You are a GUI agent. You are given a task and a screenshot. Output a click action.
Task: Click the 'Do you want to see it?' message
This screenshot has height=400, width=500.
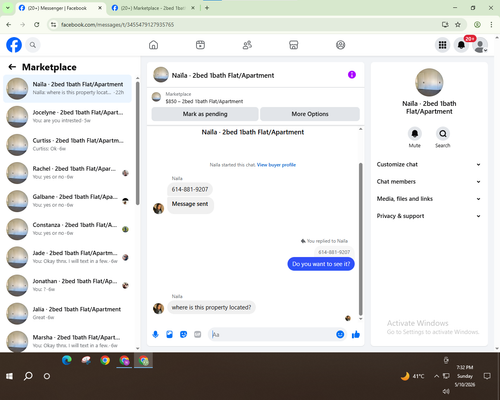321,264
